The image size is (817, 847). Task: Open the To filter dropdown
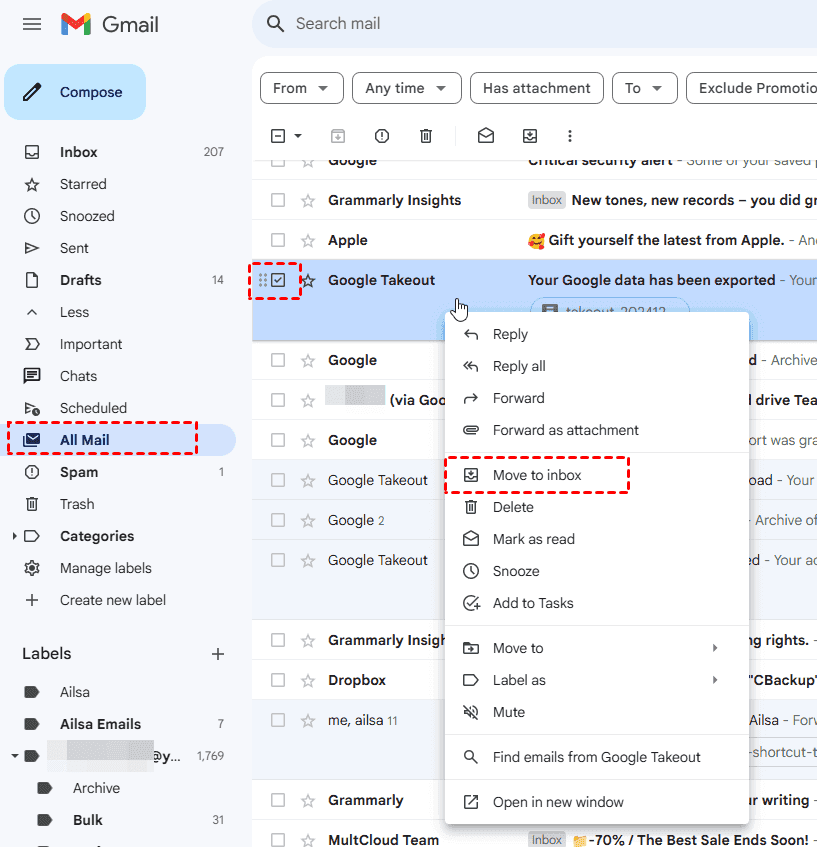644,88
